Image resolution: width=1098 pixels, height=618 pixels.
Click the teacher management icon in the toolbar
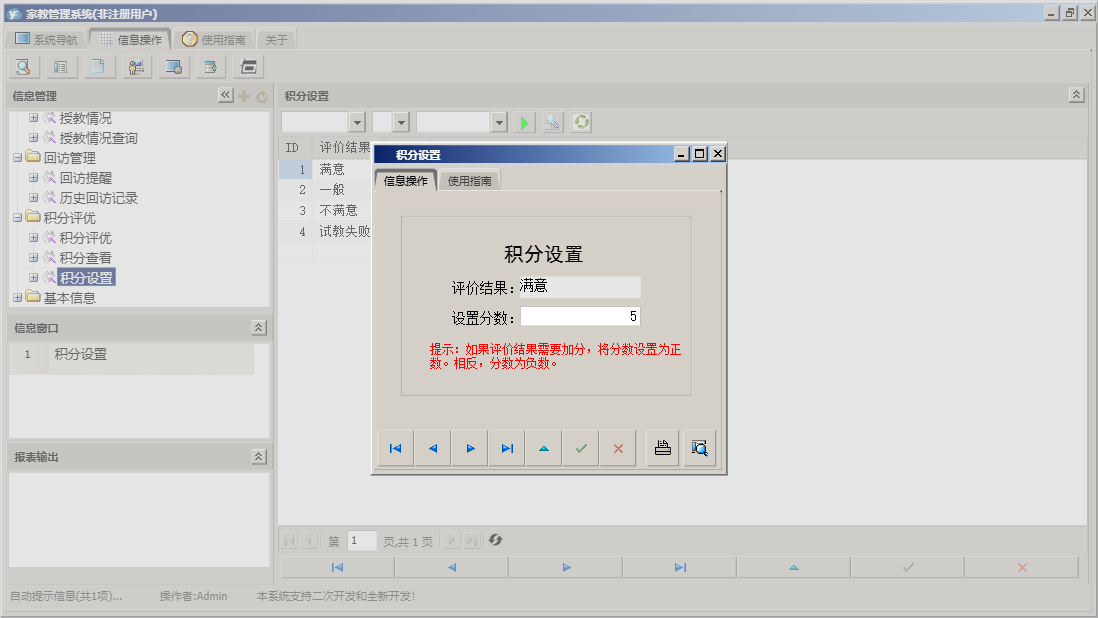click(x=136, y=66)
